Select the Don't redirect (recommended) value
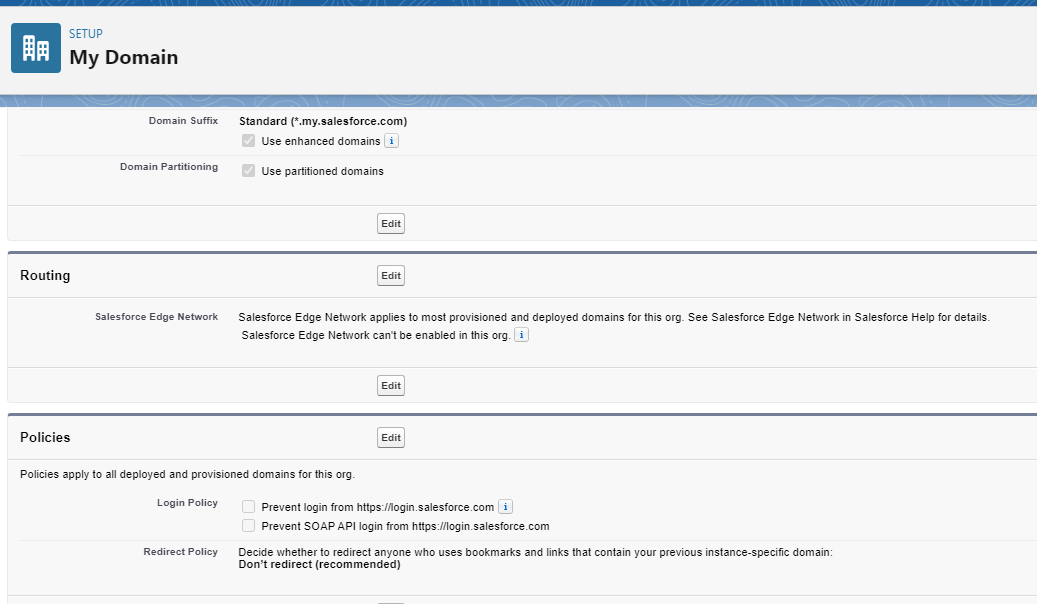 coord(319,564)
